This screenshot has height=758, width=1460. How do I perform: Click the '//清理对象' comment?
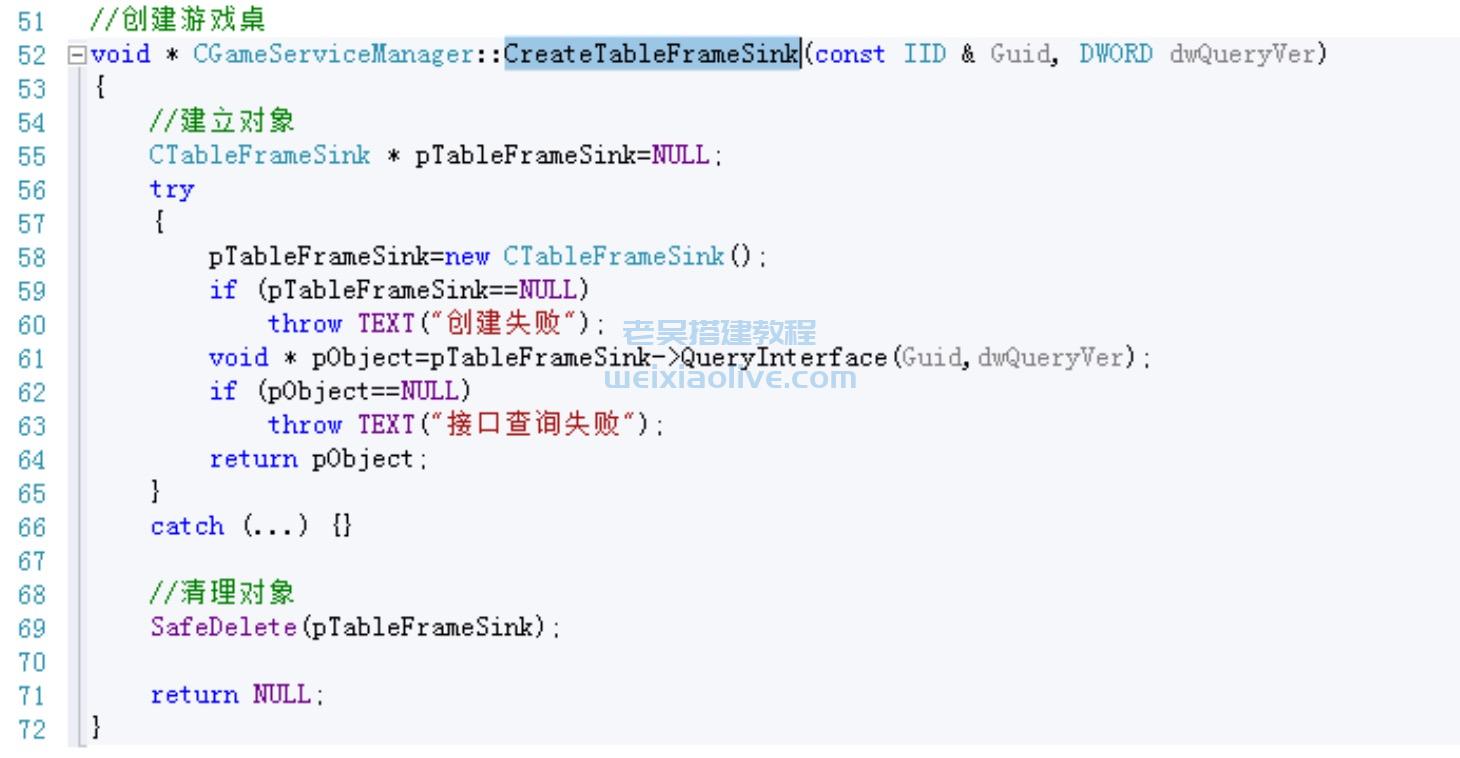click(222, 593)
